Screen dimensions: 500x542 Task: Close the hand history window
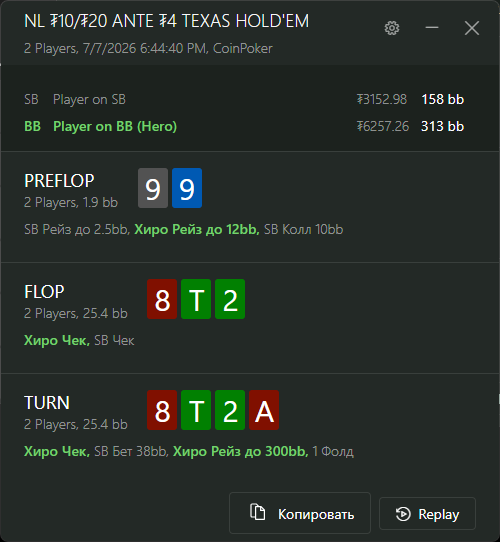click(x=472, y=28)
